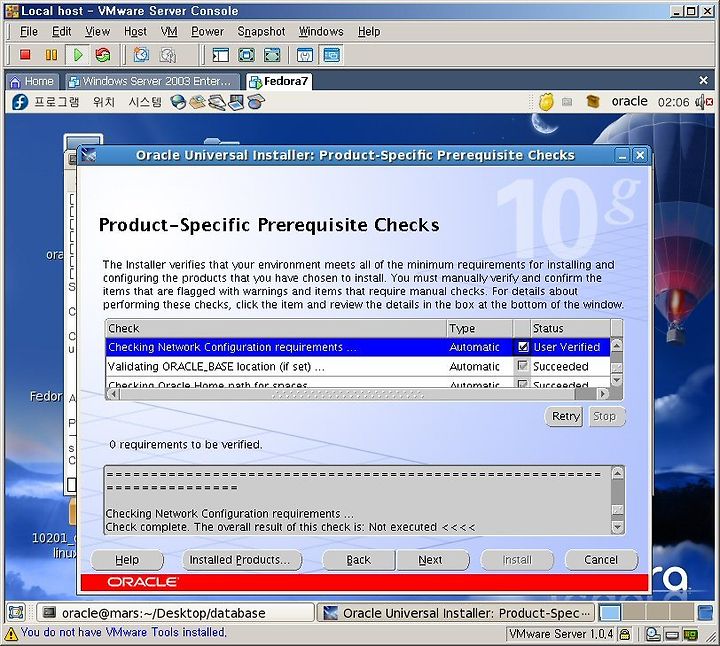Open Installed Products... dialog
Screen dimensions: 720x646
pos(240,560)
